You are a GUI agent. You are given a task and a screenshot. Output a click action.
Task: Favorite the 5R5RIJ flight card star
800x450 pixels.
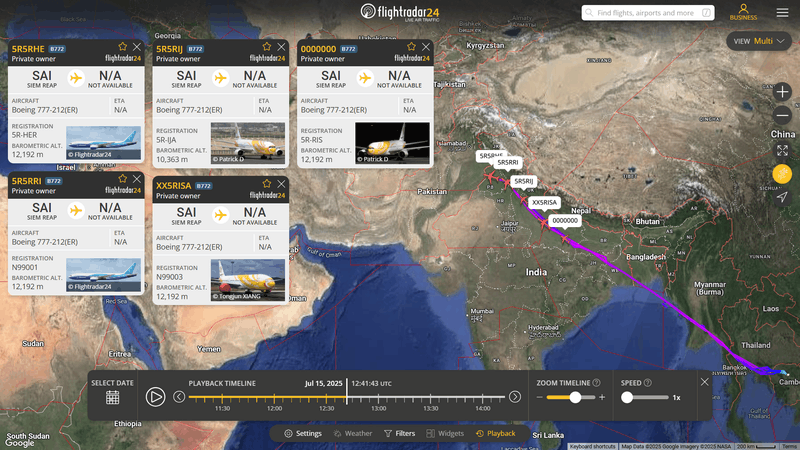[x=267, y=46]
